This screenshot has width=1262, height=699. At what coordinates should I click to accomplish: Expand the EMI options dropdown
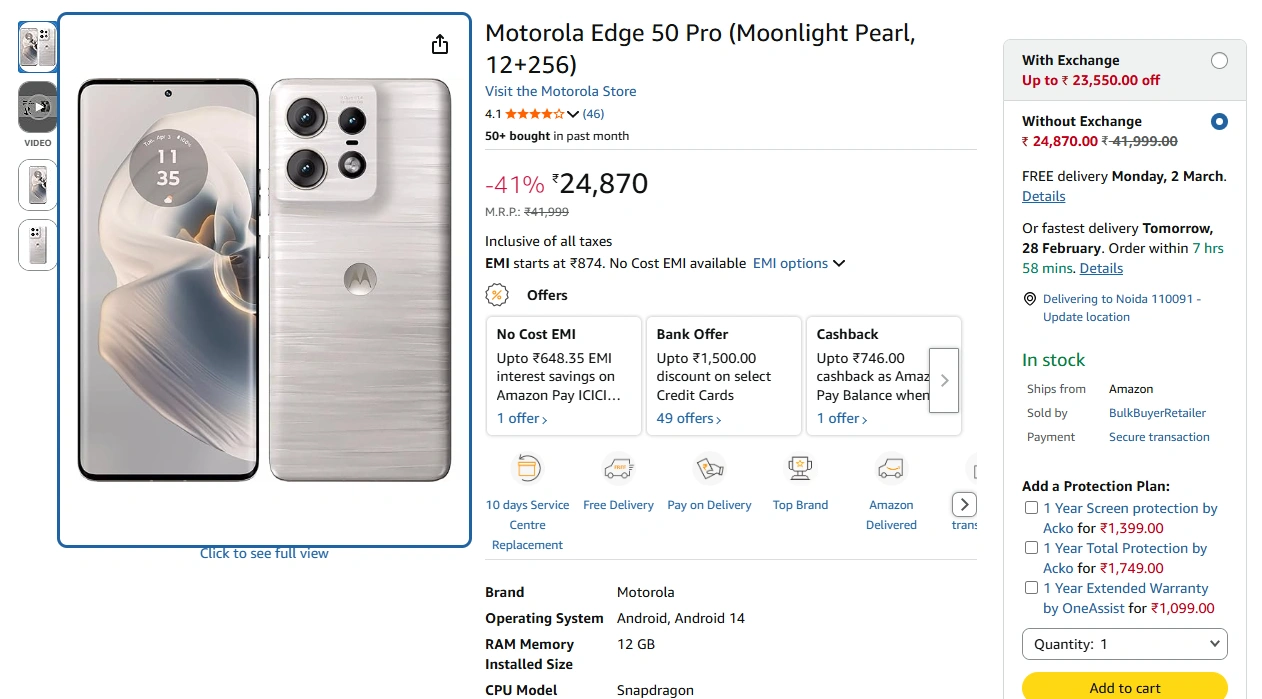798,263
